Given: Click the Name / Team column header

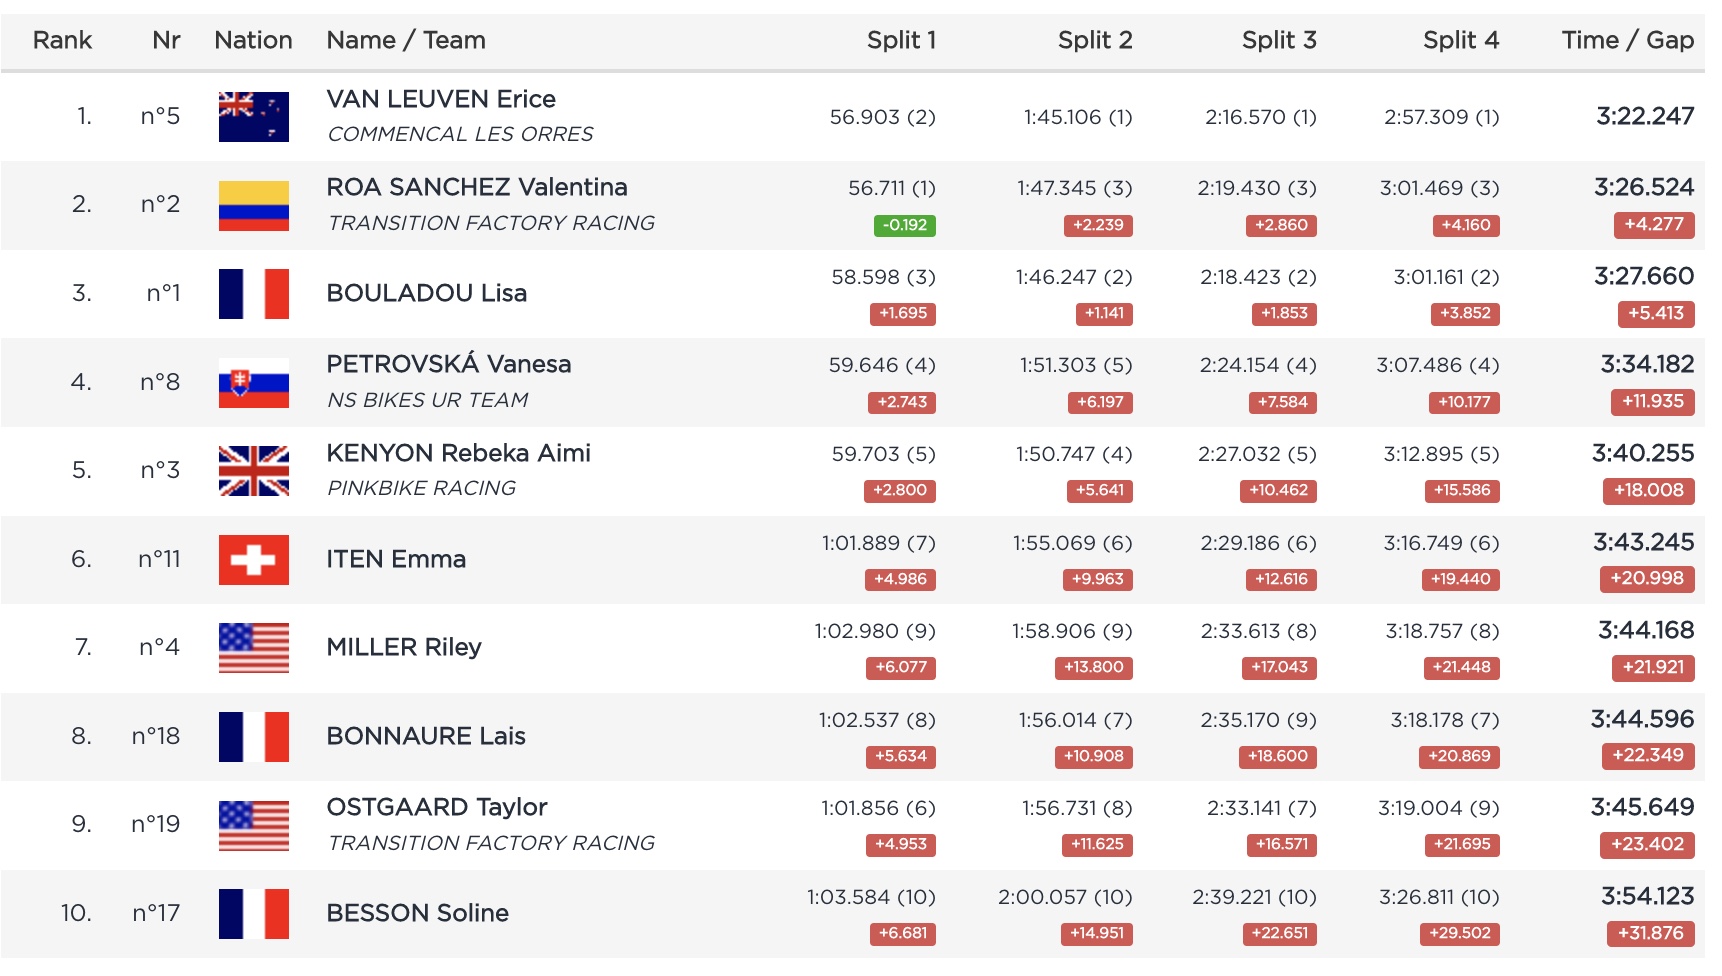Looking at the screenshot, I should (406, 40).
